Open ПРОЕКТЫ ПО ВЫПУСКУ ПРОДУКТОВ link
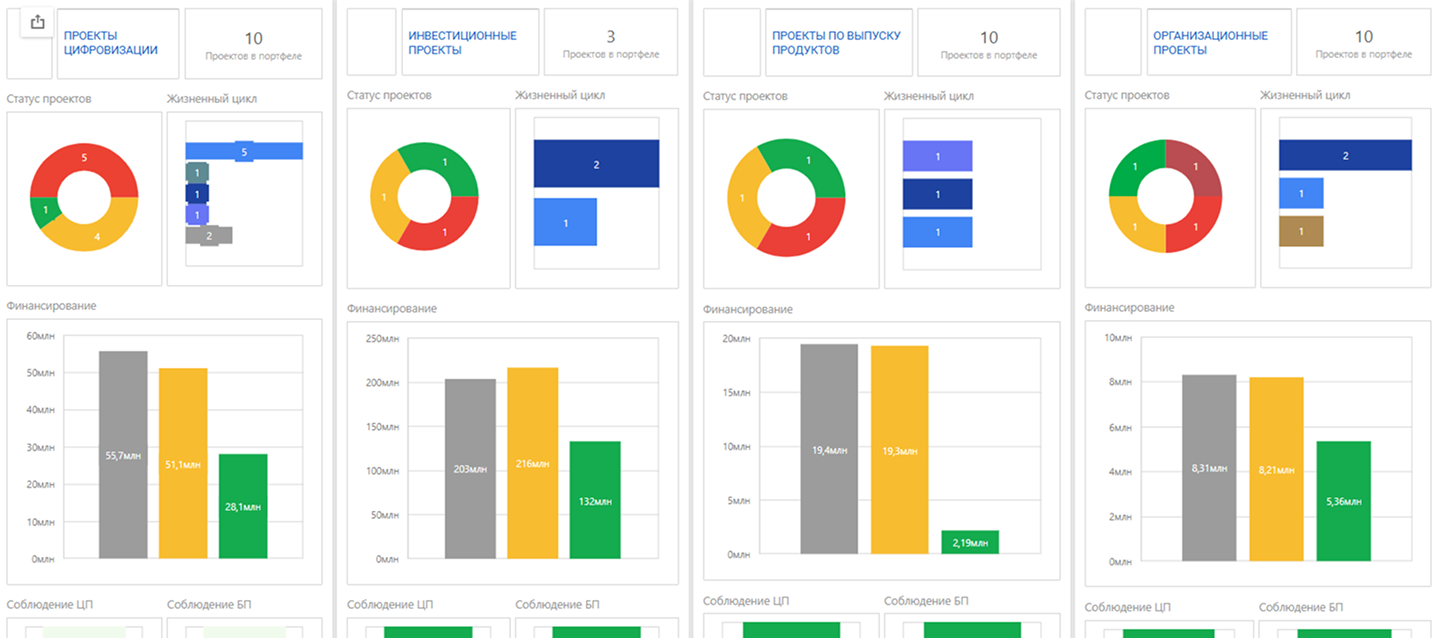 coord(836,42)
